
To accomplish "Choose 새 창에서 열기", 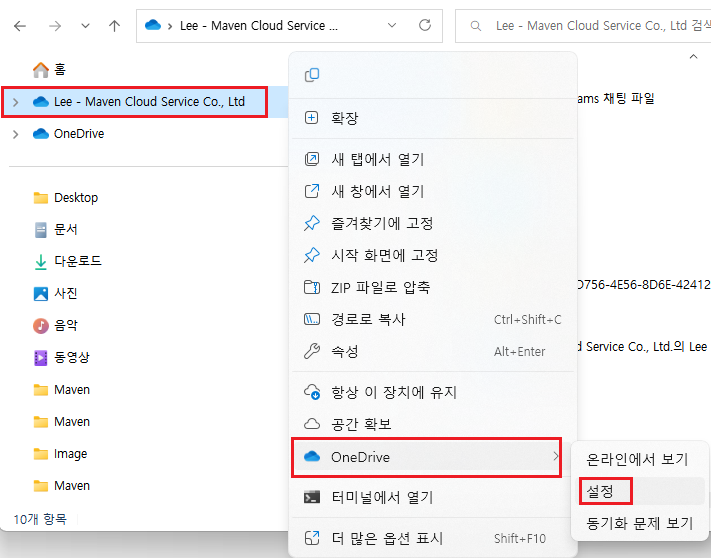I will 433,191.
